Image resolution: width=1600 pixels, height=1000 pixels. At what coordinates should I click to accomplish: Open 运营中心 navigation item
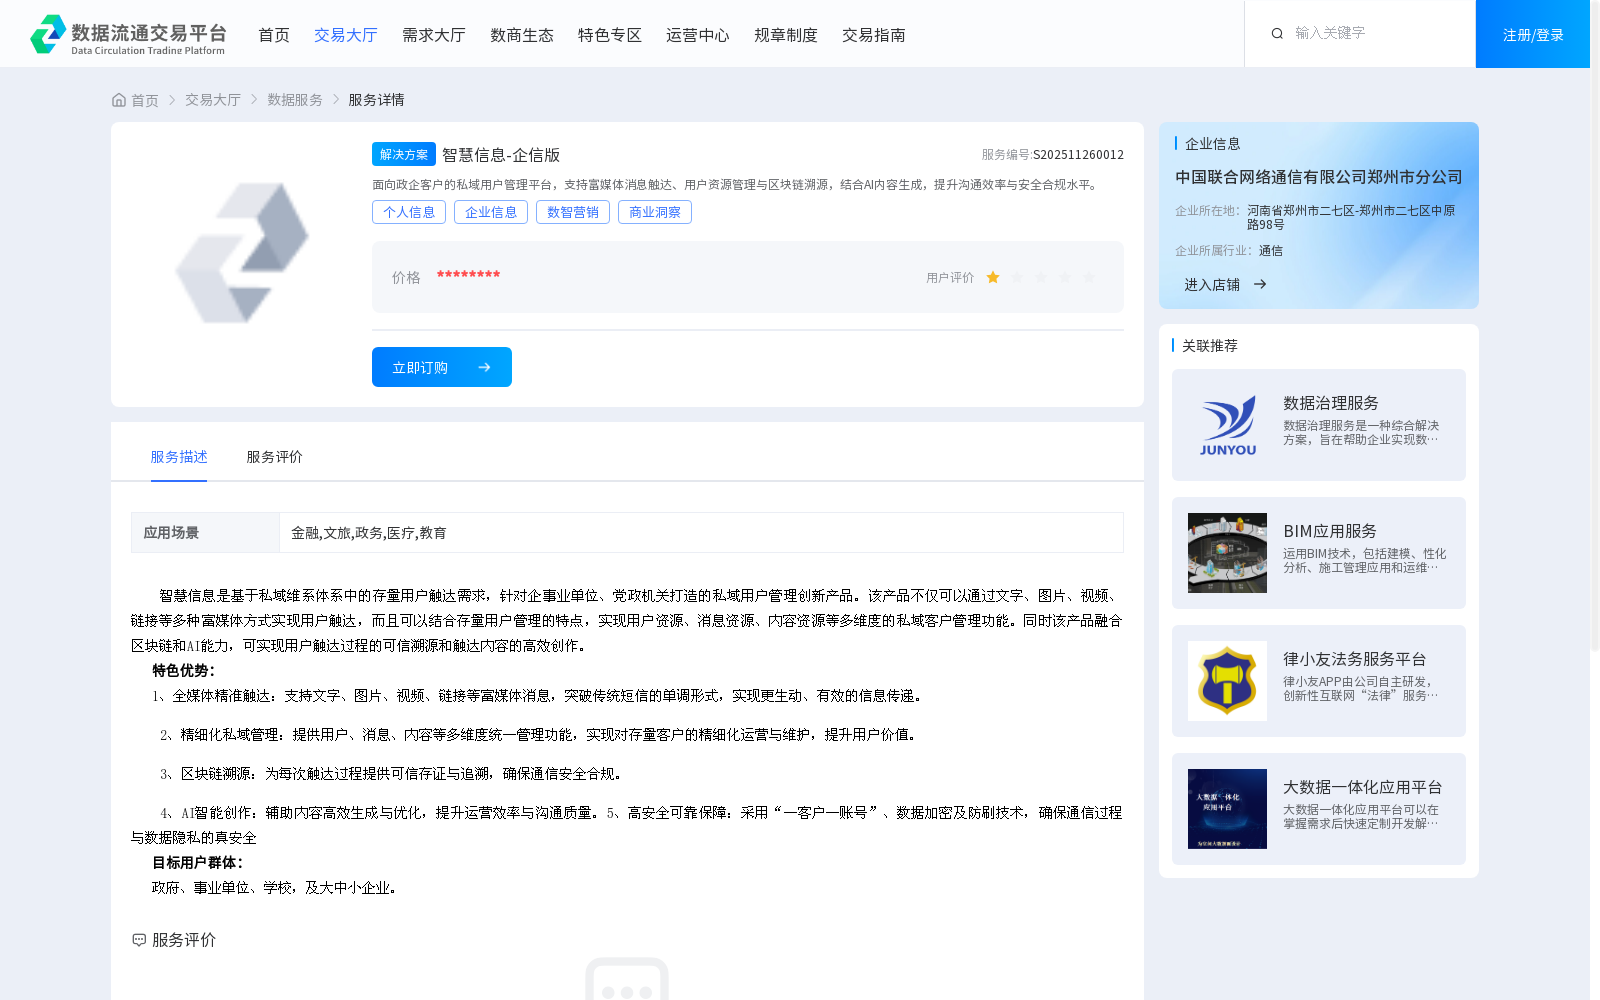tap(698, 35)
